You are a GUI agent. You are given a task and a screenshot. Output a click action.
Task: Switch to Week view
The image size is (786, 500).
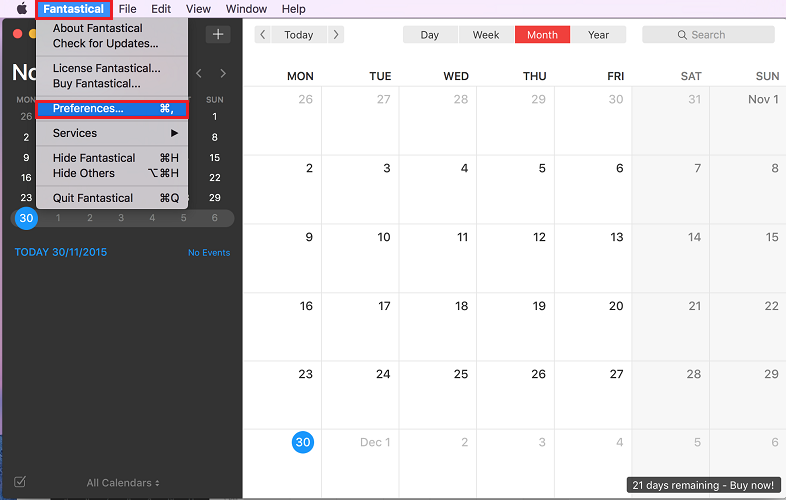(x=486, y=35)
